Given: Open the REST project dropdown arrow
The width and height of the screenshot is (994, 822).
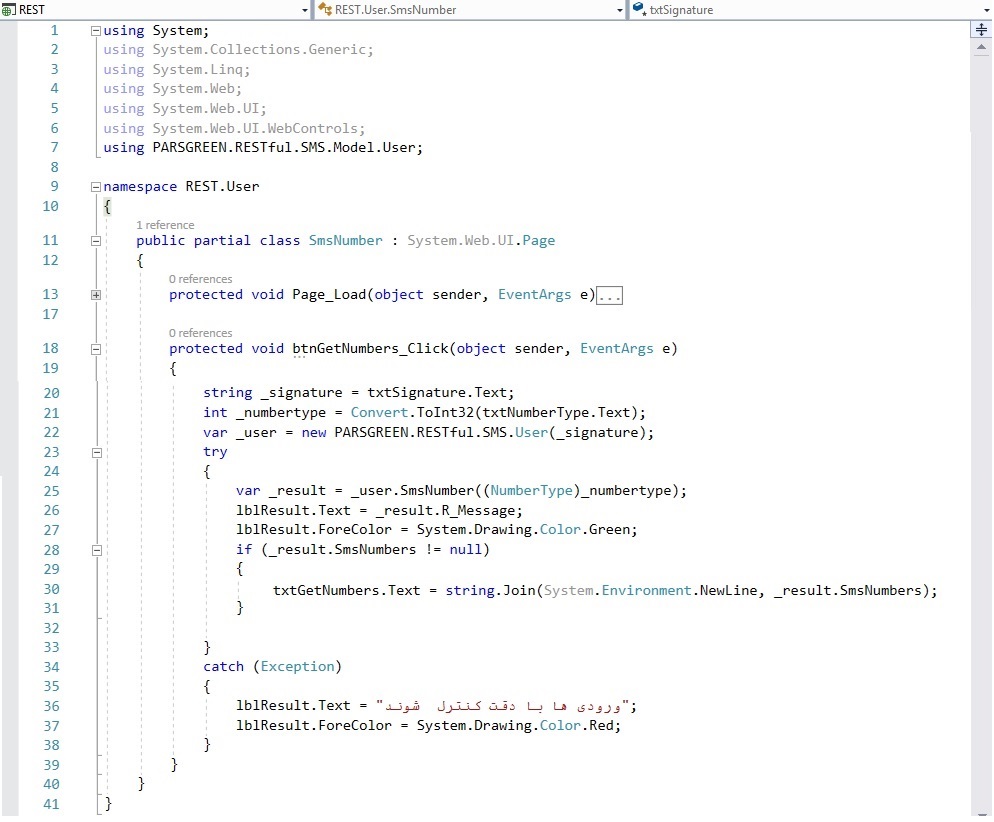Looking at the screenshot, I should pyautogui.click(x=305, y=10).
